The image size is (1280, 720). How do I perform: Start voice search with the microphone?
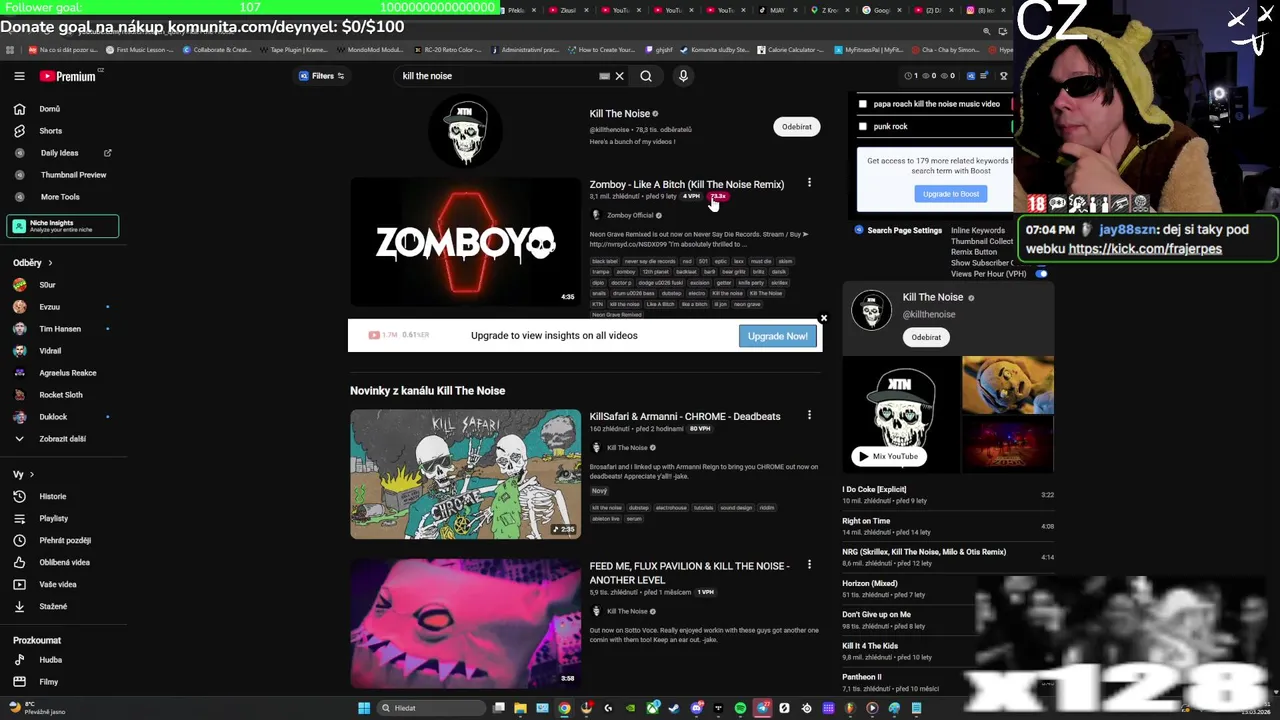(683, 76)
